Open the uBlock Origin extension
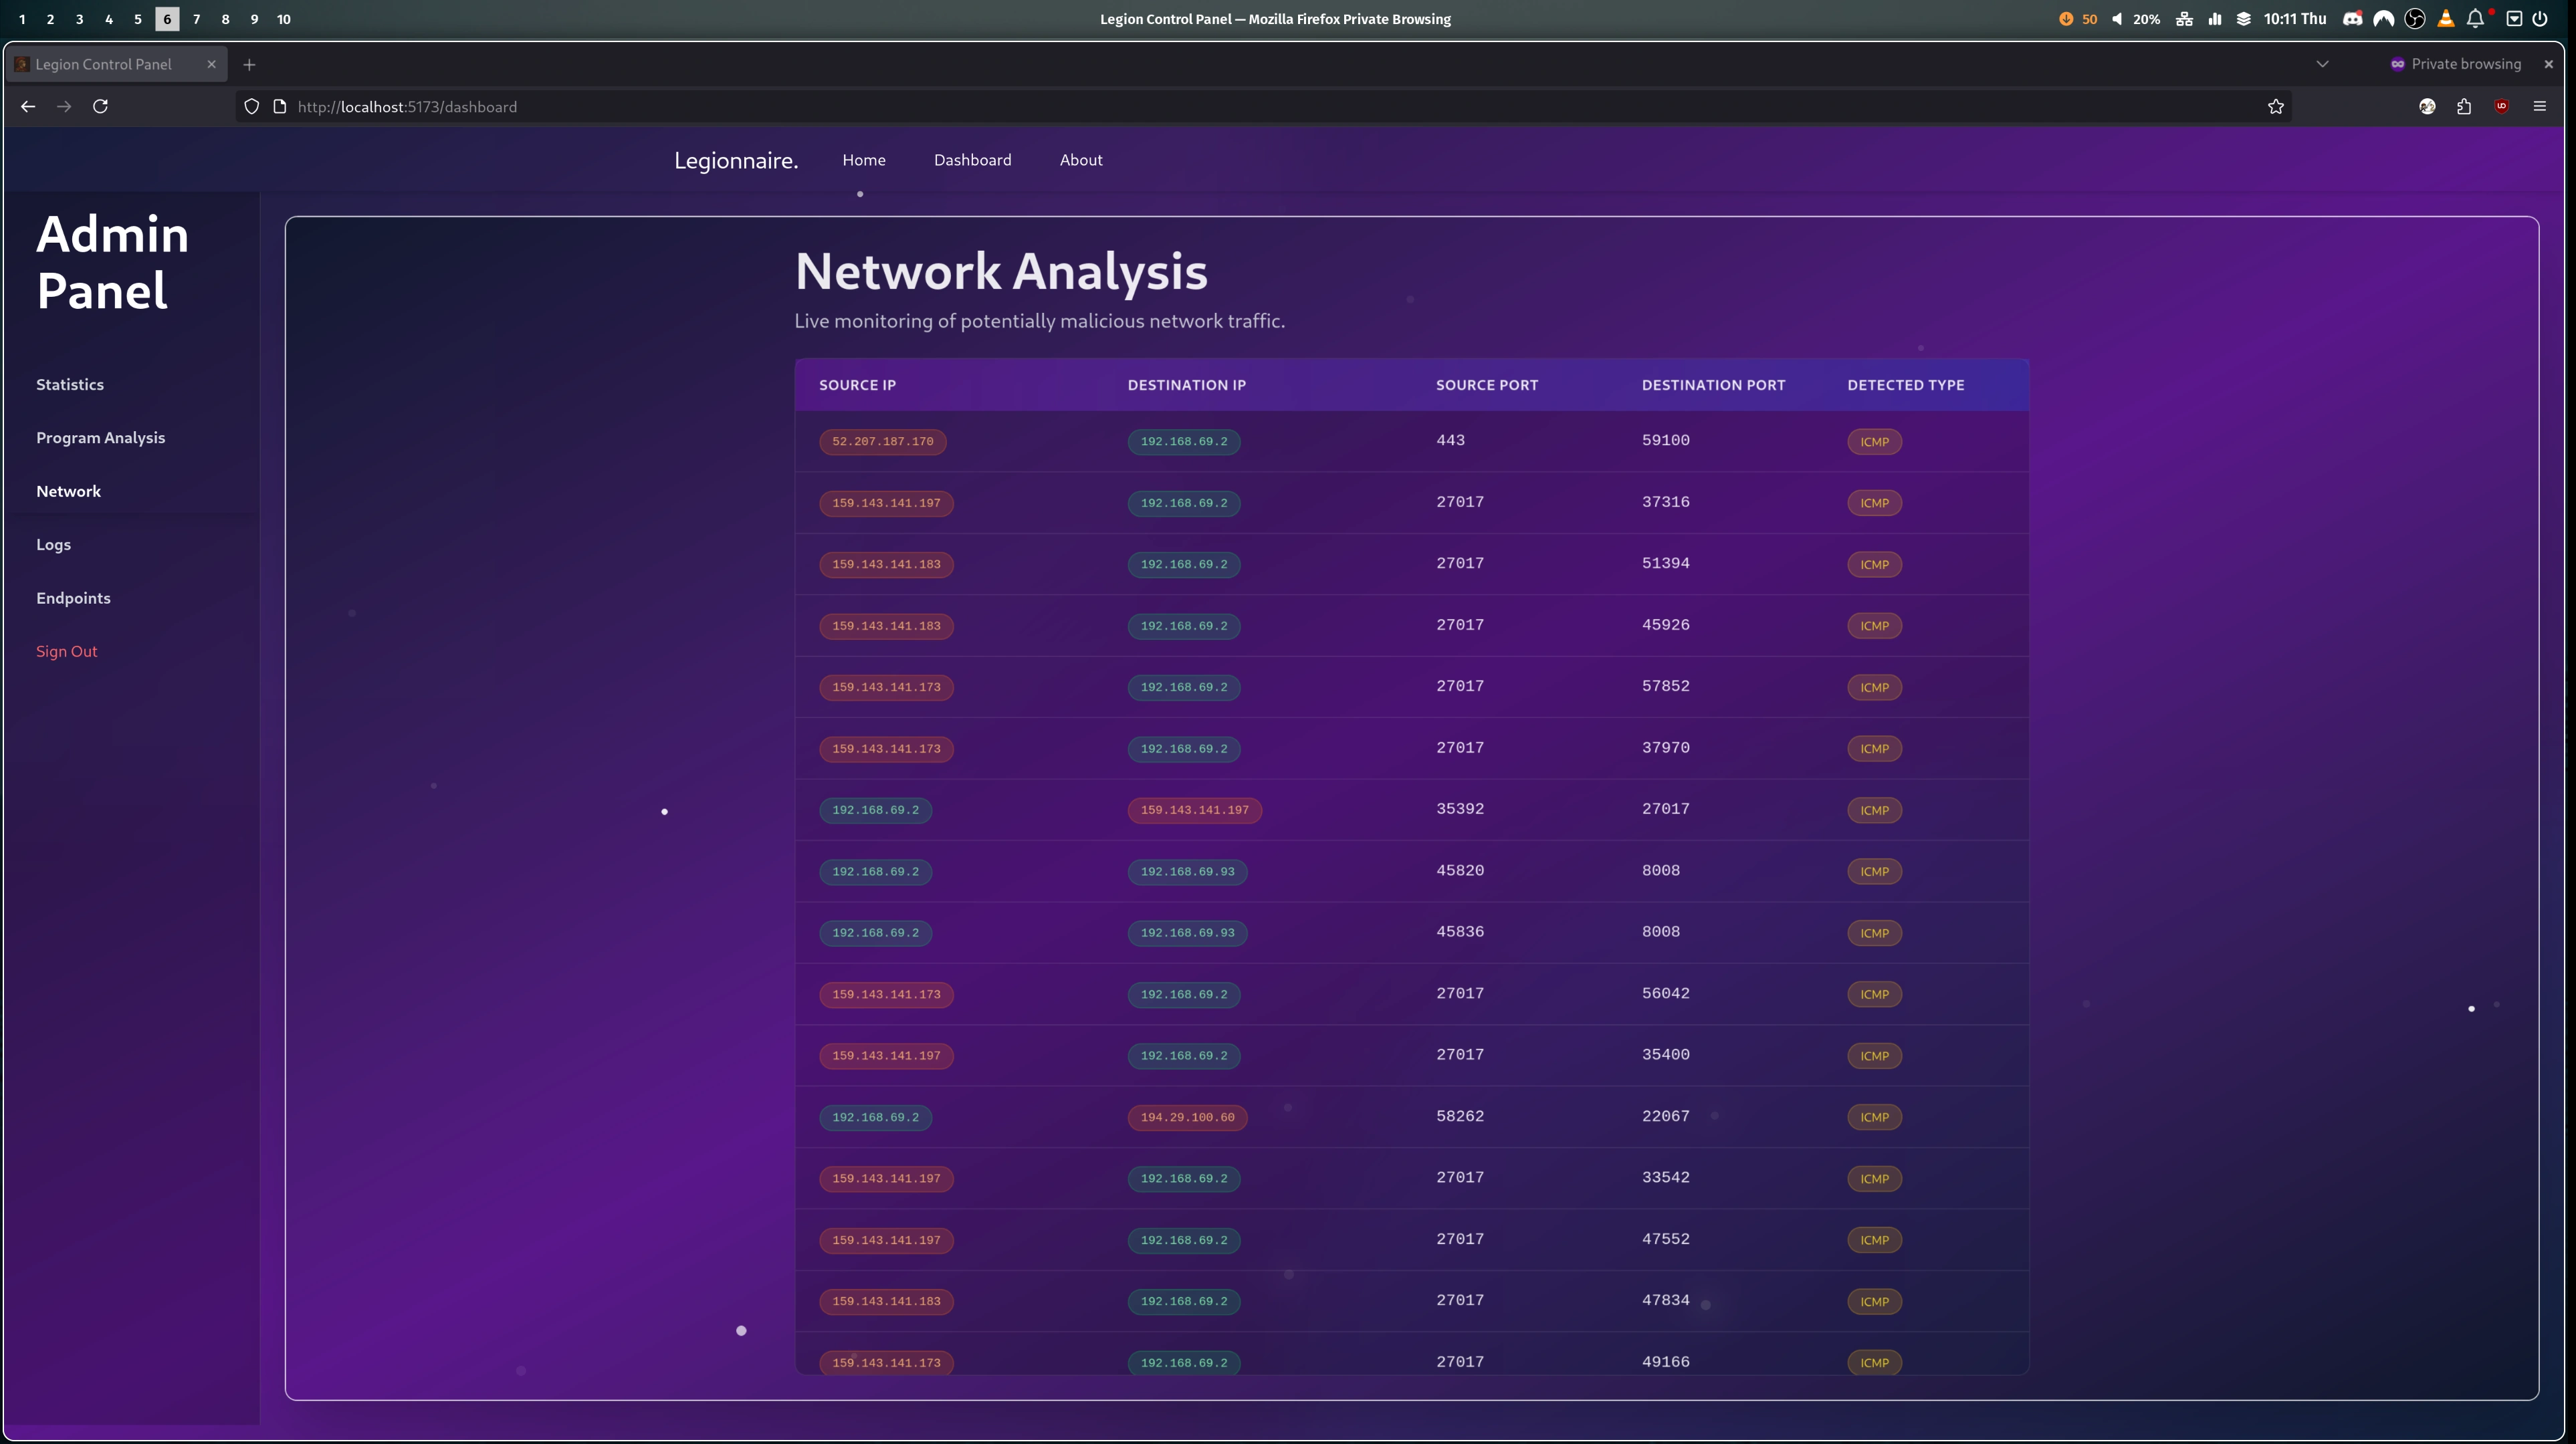Viewport: 2576px width, 1444px height. pyautogui.click(x=2501, y=106)
